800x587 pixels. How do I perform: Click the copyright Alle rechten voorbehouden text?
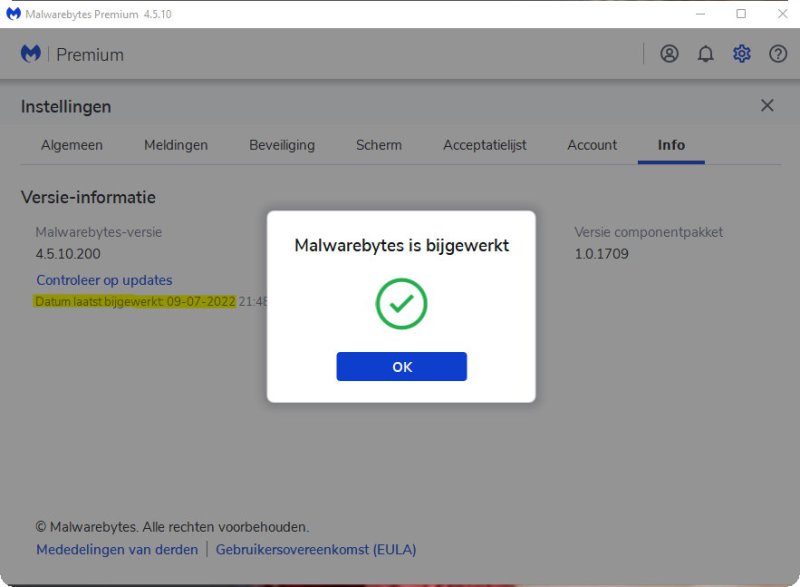pyautogui.click(x=172, y=527)
